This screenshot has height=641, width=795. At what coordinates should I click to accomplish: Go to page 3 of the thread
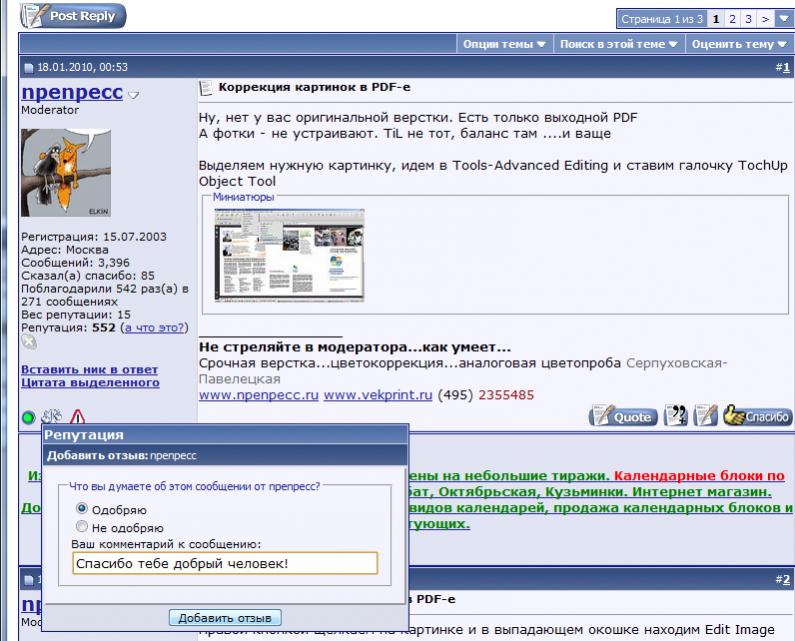click(x=748, y=19)
